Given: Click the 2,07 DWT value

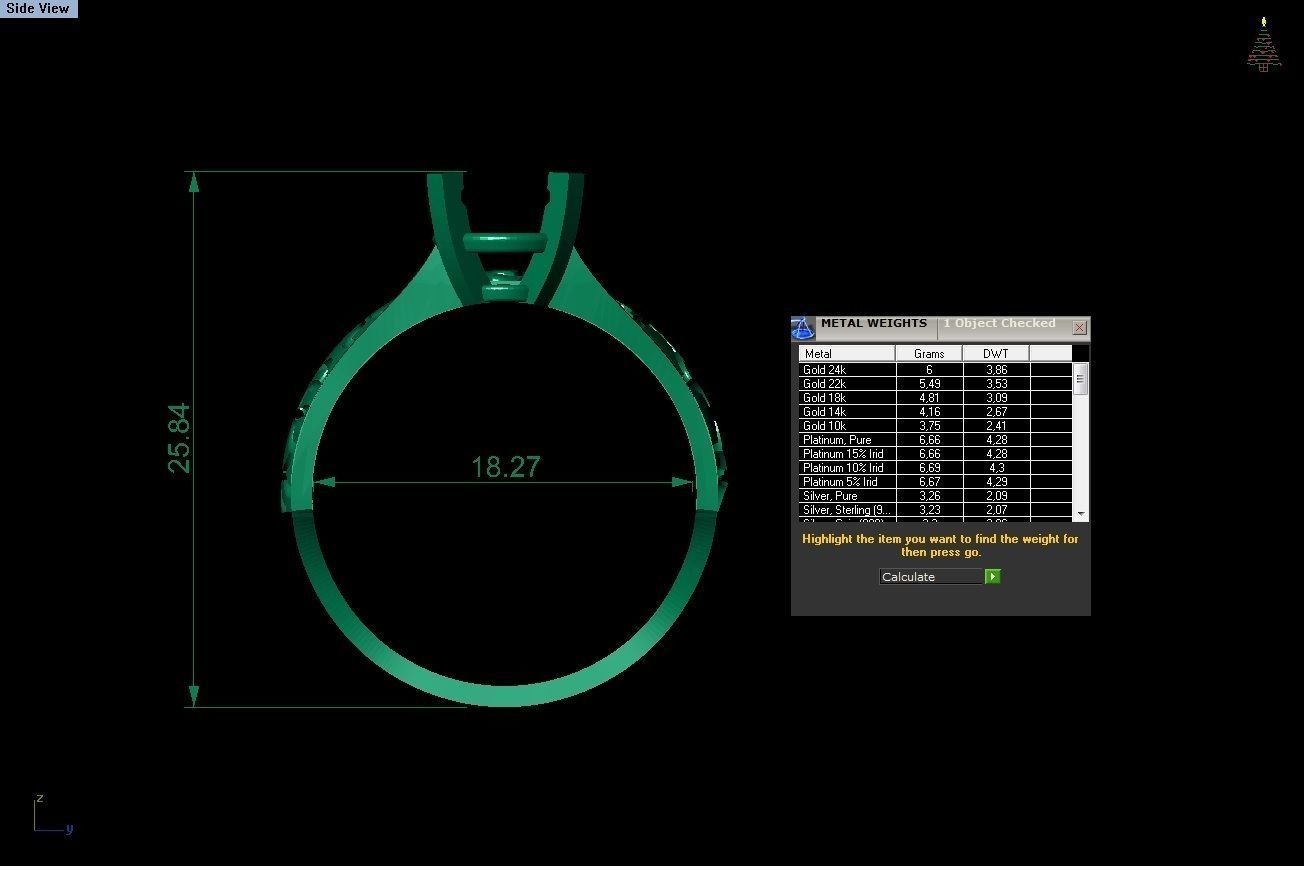Looking at the screenshot, I should [x=996, y=510].
